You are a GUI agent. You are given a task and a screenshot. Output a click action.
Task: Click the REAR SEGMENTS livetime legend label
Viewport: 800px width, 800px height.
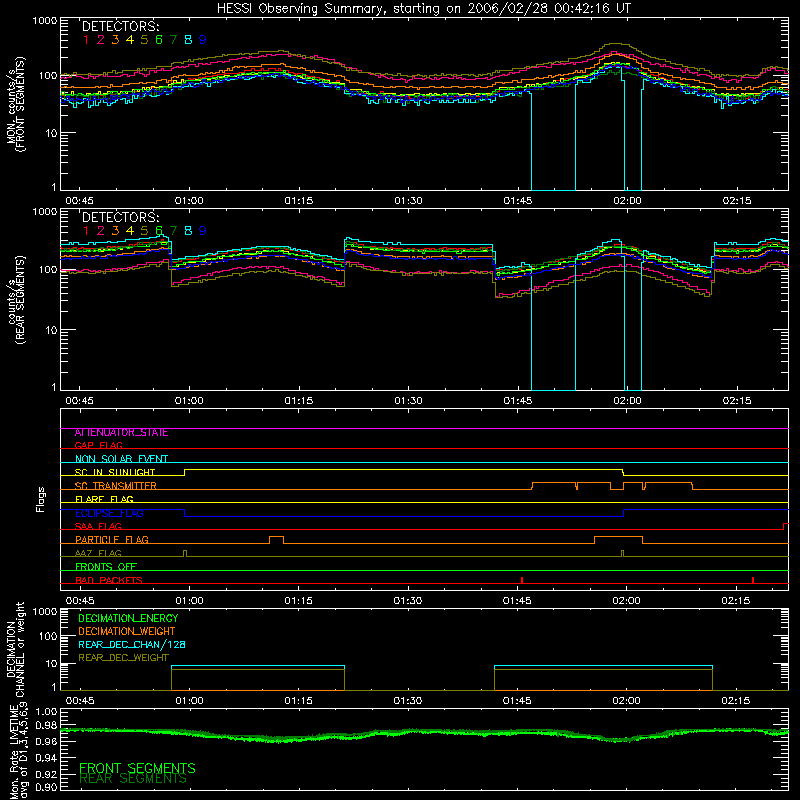click(133, 779)
